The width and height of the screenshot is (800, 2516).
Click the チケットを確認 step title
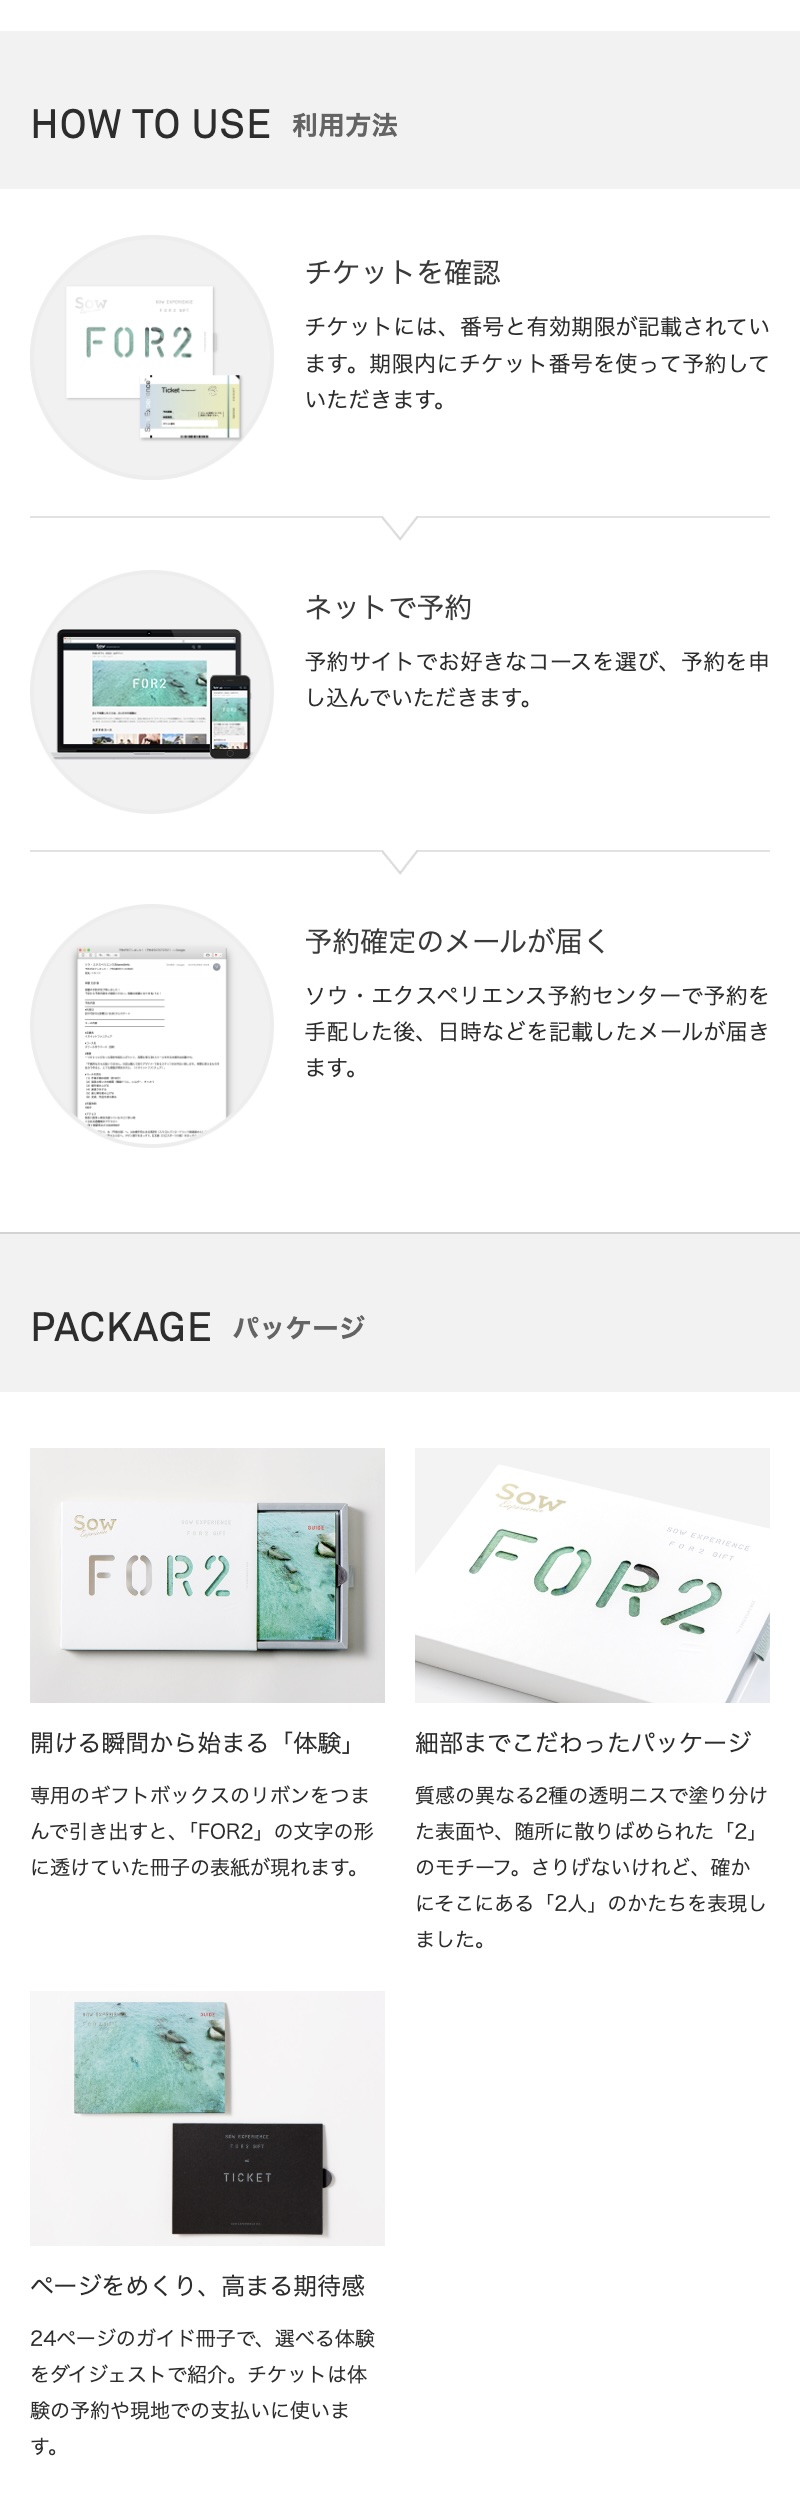click(x=403, y=272)
